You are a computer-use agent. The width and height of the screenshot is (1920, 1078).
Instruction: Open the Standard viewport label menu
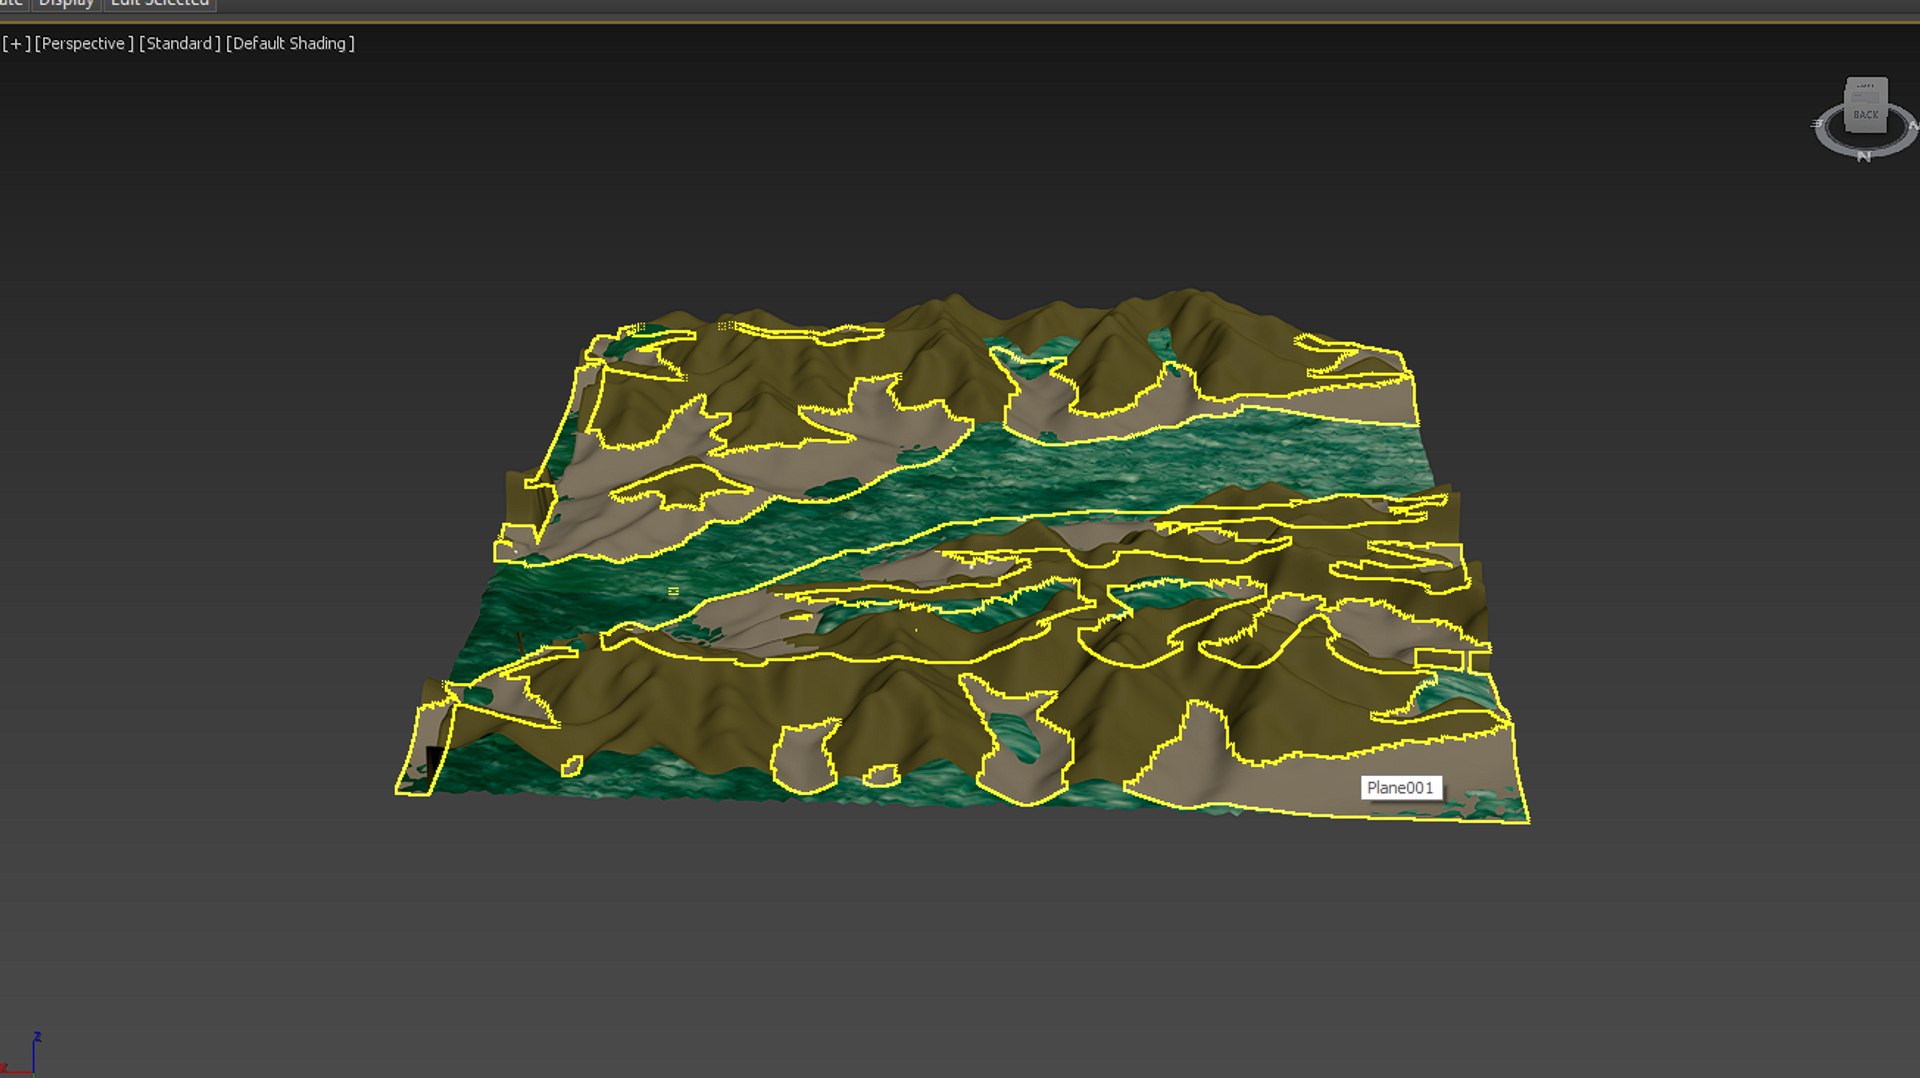[x=180, y=43]
